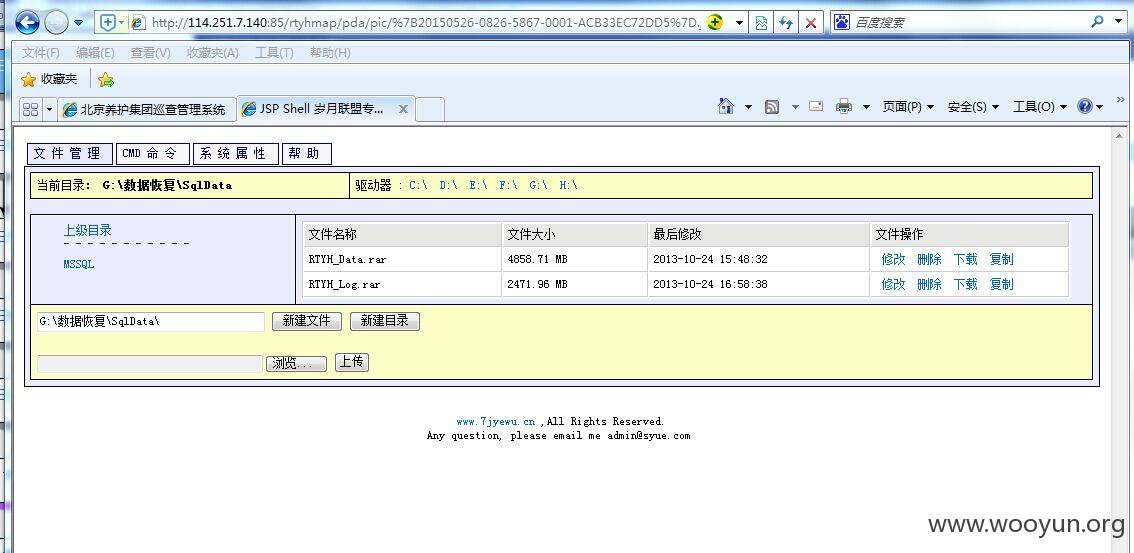Open the 查看(V) menu

pos(150,53)
